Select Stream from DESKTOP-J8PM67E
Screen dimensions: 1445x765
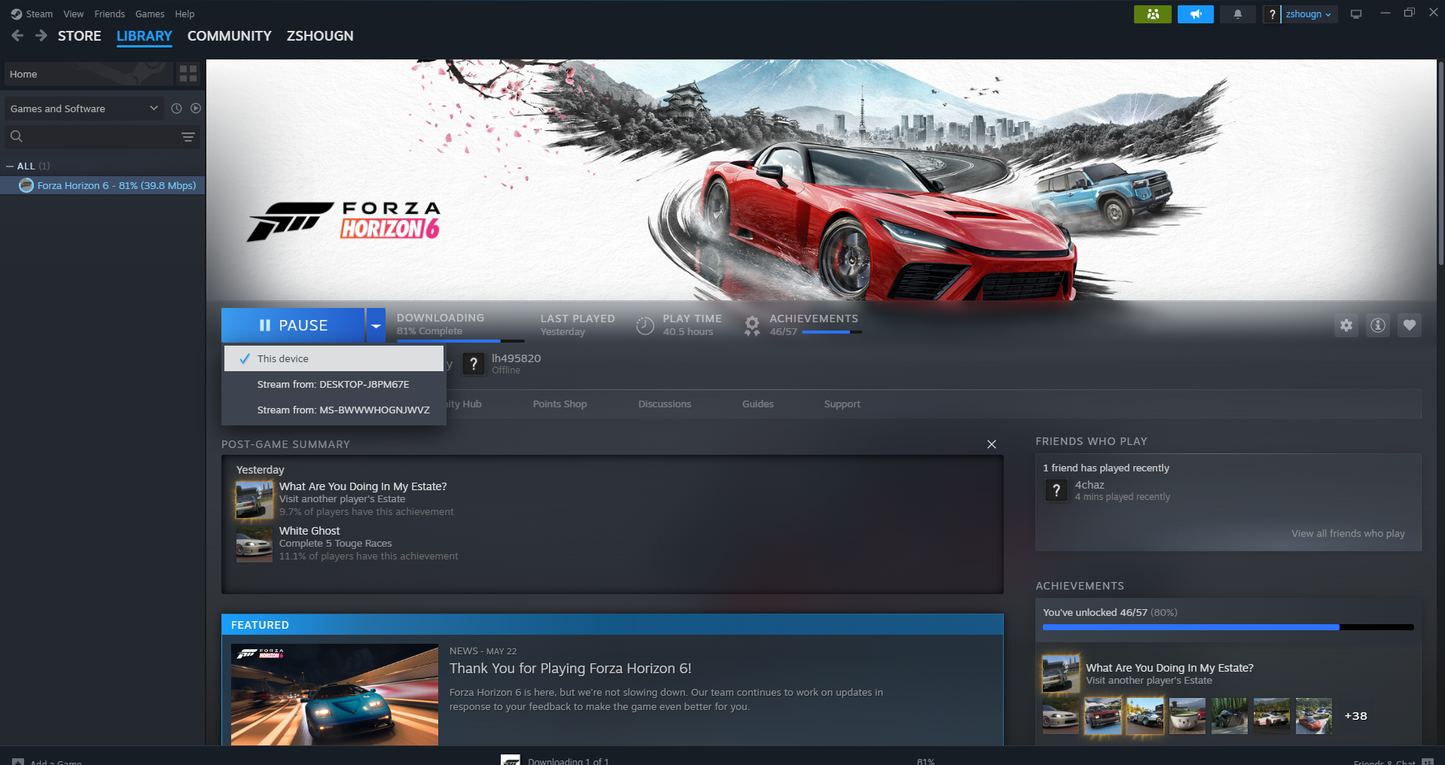tap(334, 384)
